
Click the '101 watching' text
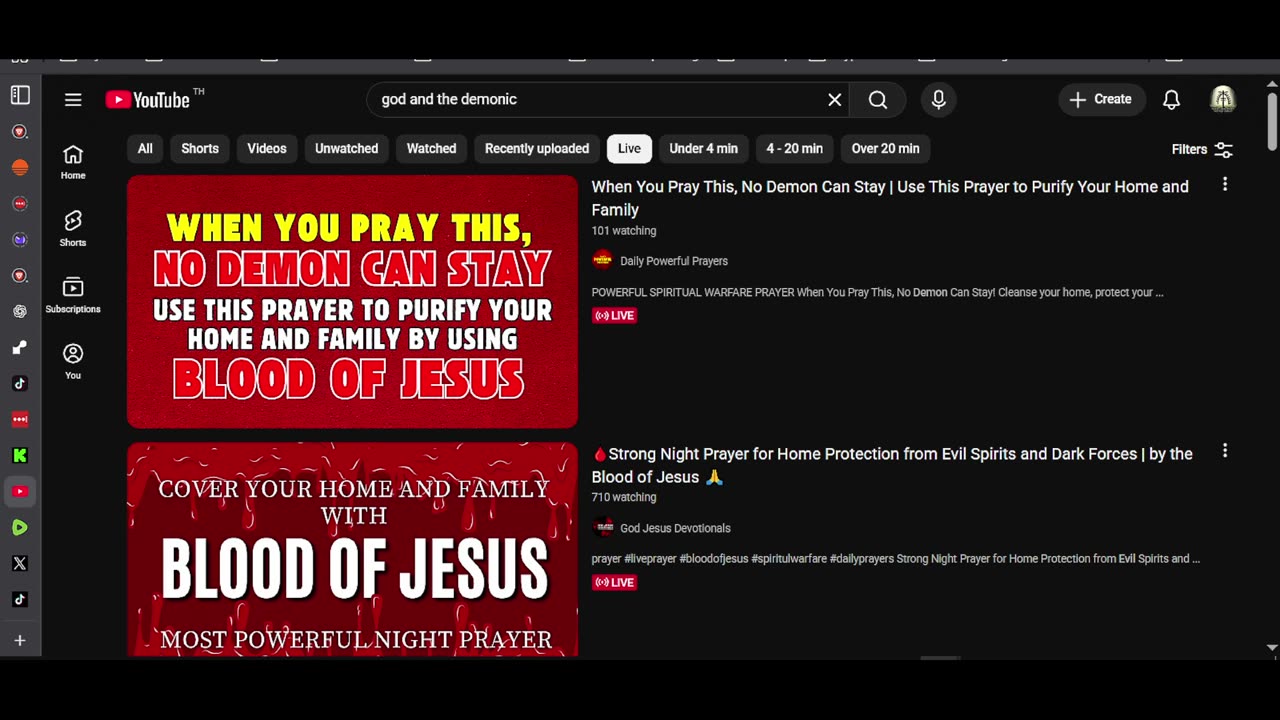(624, 231)
